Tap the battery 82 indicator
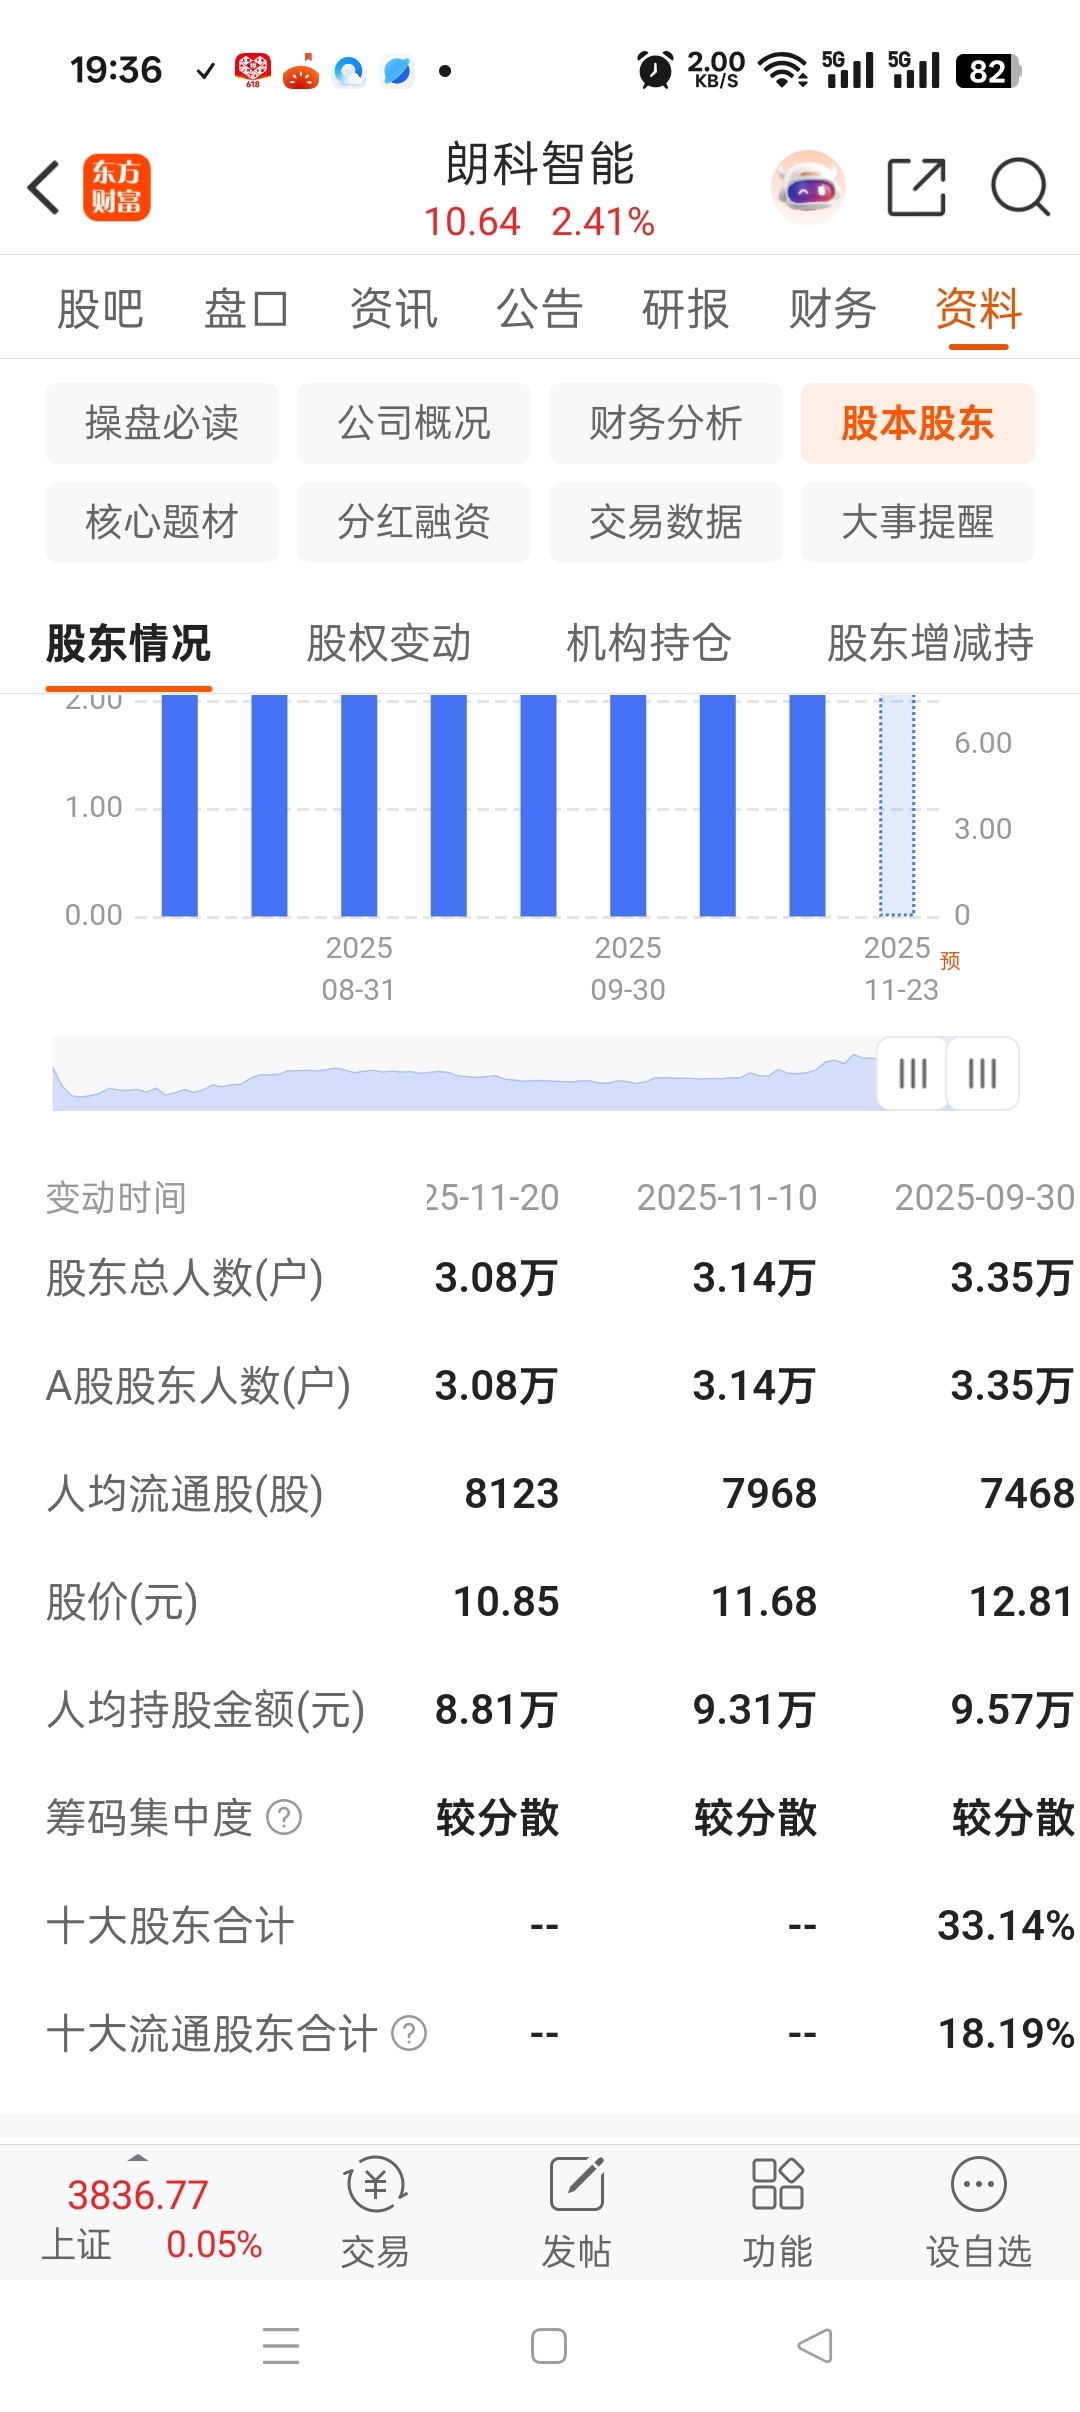 [988, 71]
